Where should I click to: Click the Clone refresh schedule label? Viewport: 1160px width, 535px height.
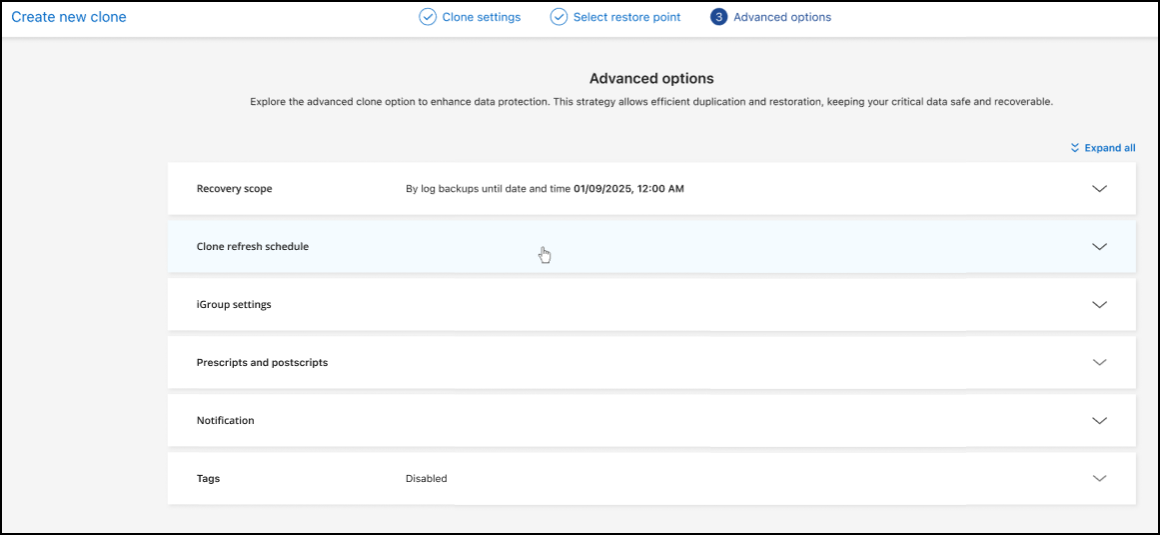coord(252,247)
